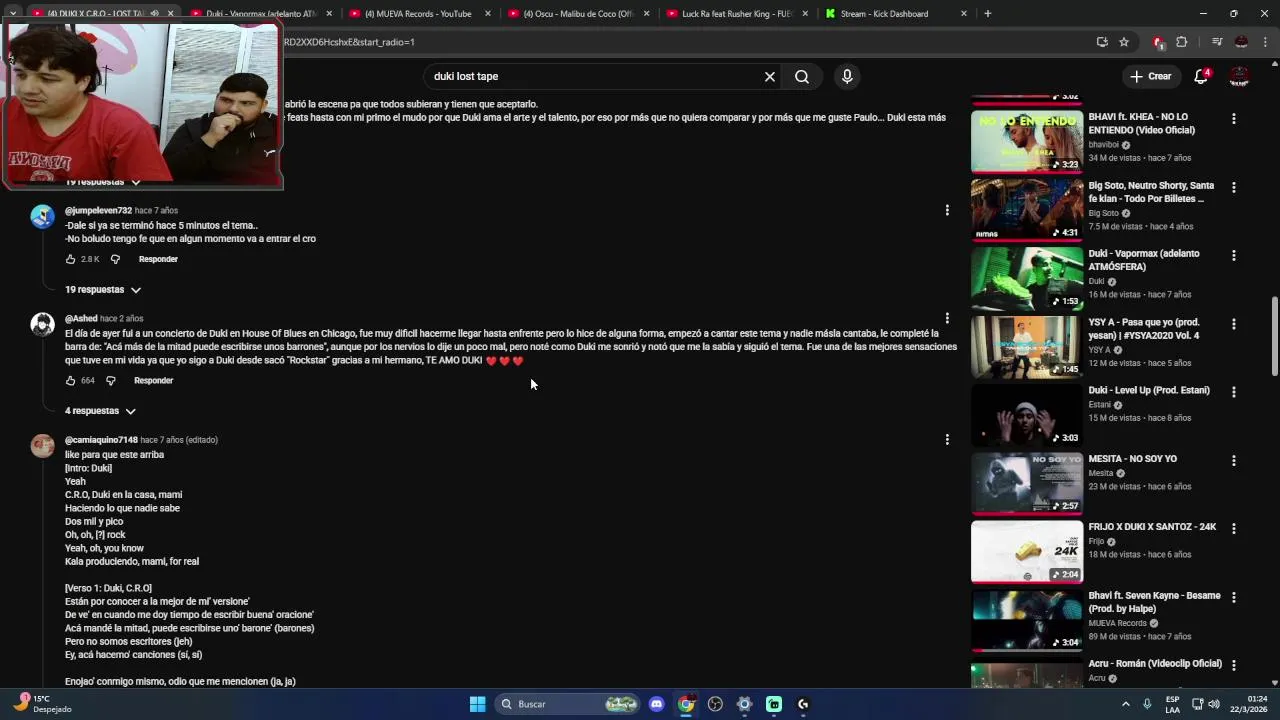This screenshot has width=1280, height=720.
Task: Click the page vertical scrollbar
Action: [1274, 337]
